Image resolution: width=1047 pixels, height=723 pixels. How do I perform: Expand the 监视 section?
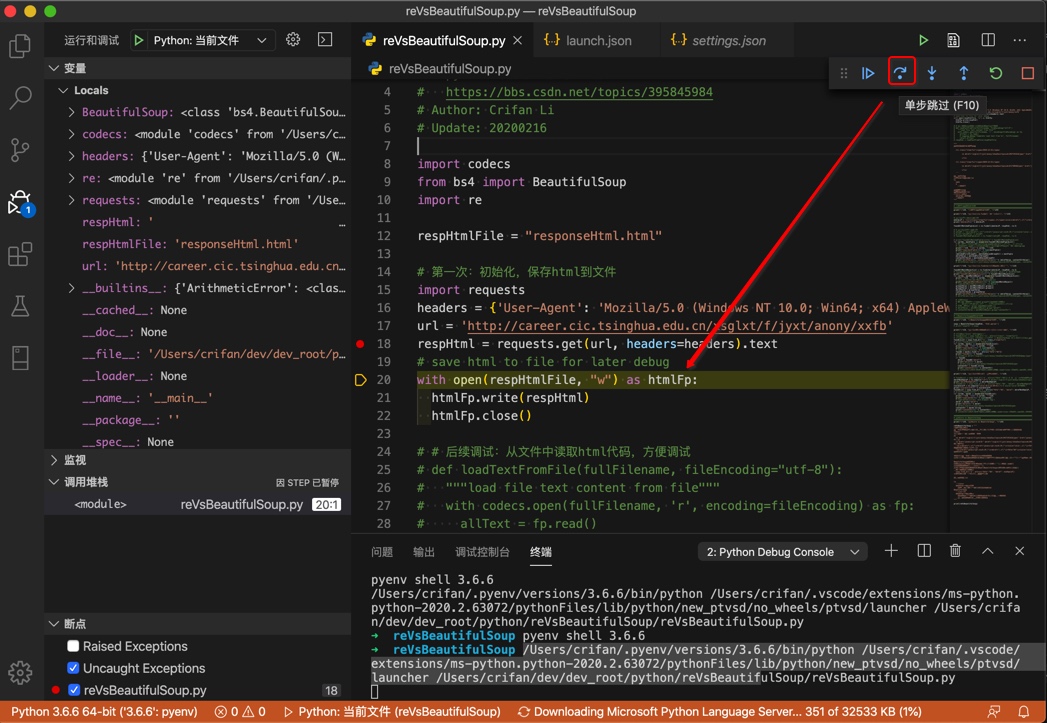[x=54, y=460]
